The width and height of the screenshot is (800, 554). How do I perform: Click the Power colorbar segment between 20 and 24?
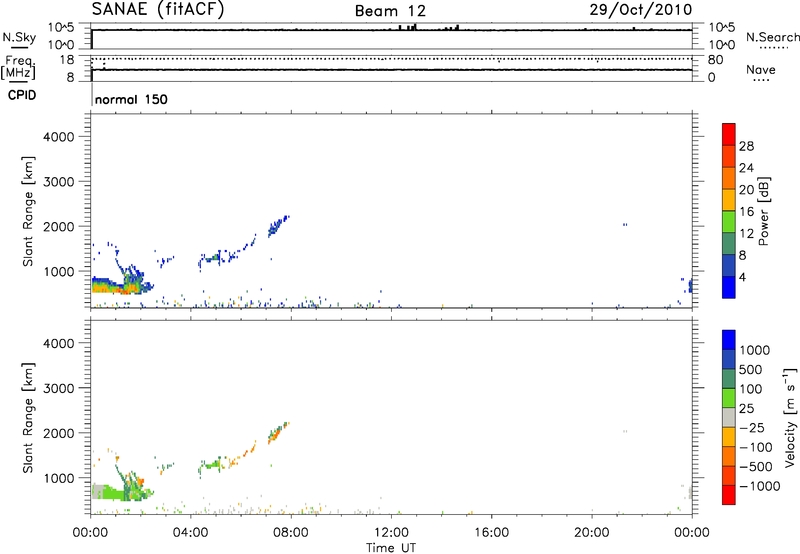click(729, 178)
